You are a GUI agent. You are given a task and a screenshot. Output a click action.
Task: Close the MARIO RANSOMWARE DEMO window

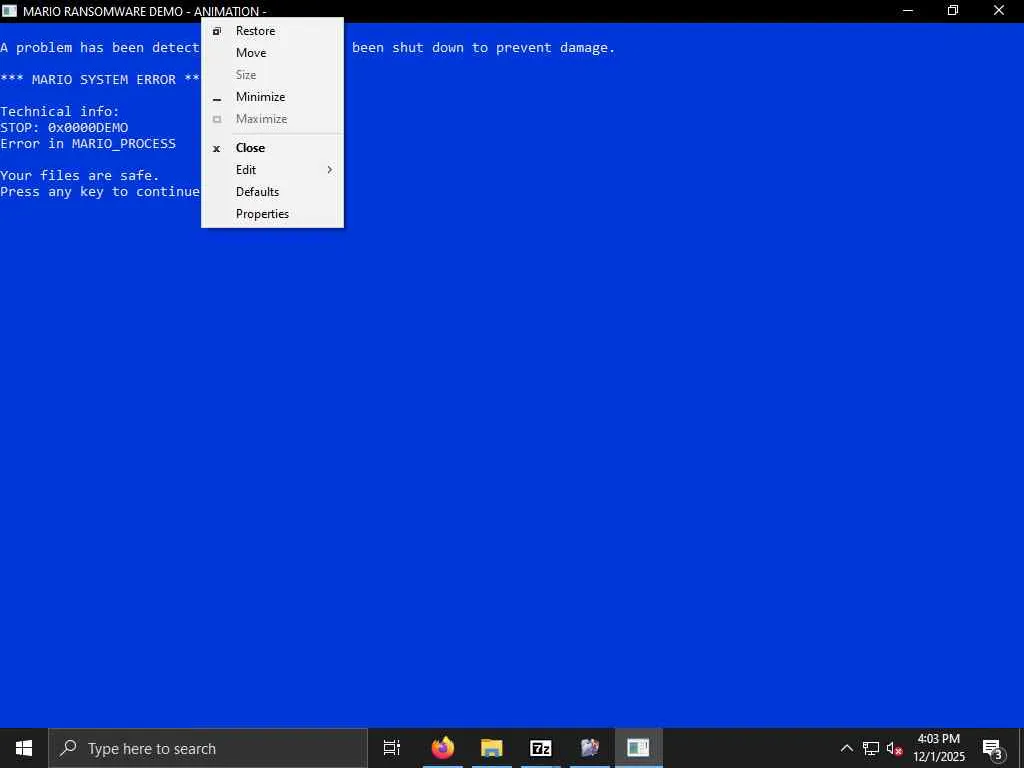tap(999, 11)
